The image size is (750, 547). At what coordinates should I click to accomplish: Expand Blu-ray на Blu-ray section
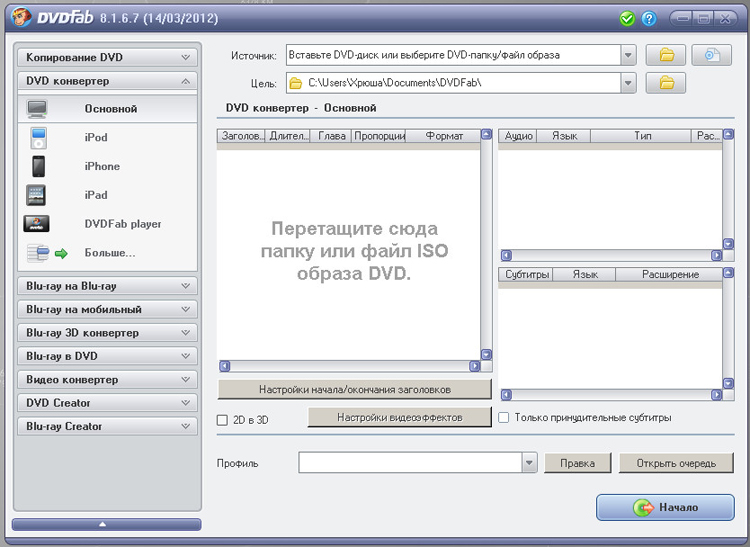click(107, 286)
